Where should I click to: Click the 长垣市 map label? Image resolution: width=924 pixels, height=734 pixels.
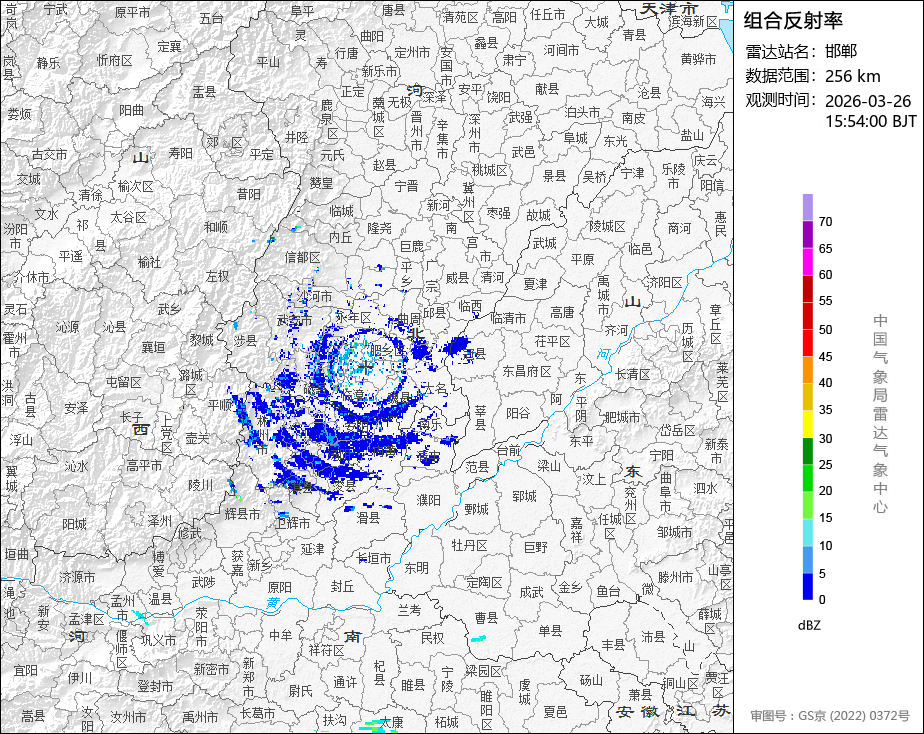pos(374,557)
